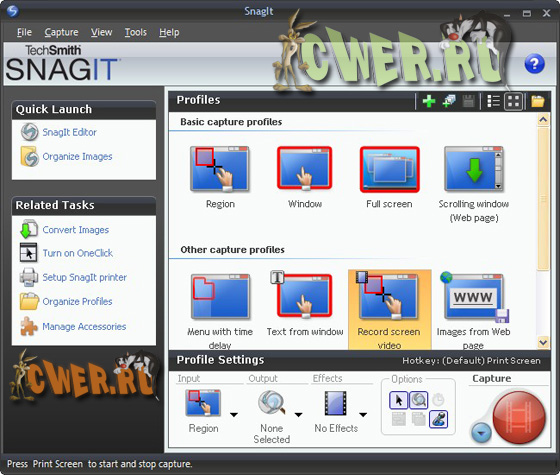
Task: Click the Manage Accessories puzzle icon
Action: (x=29, y=326)
